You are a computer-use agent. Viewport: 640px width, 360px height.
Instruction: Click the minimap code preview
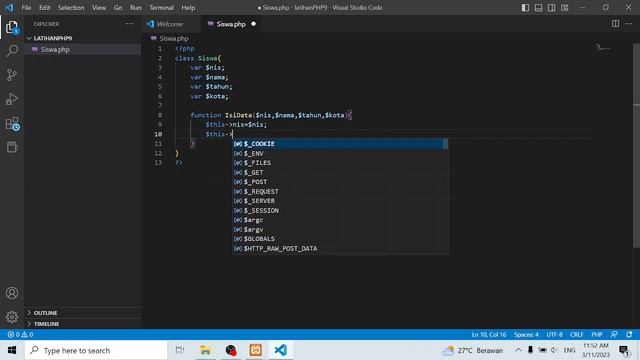603,48
